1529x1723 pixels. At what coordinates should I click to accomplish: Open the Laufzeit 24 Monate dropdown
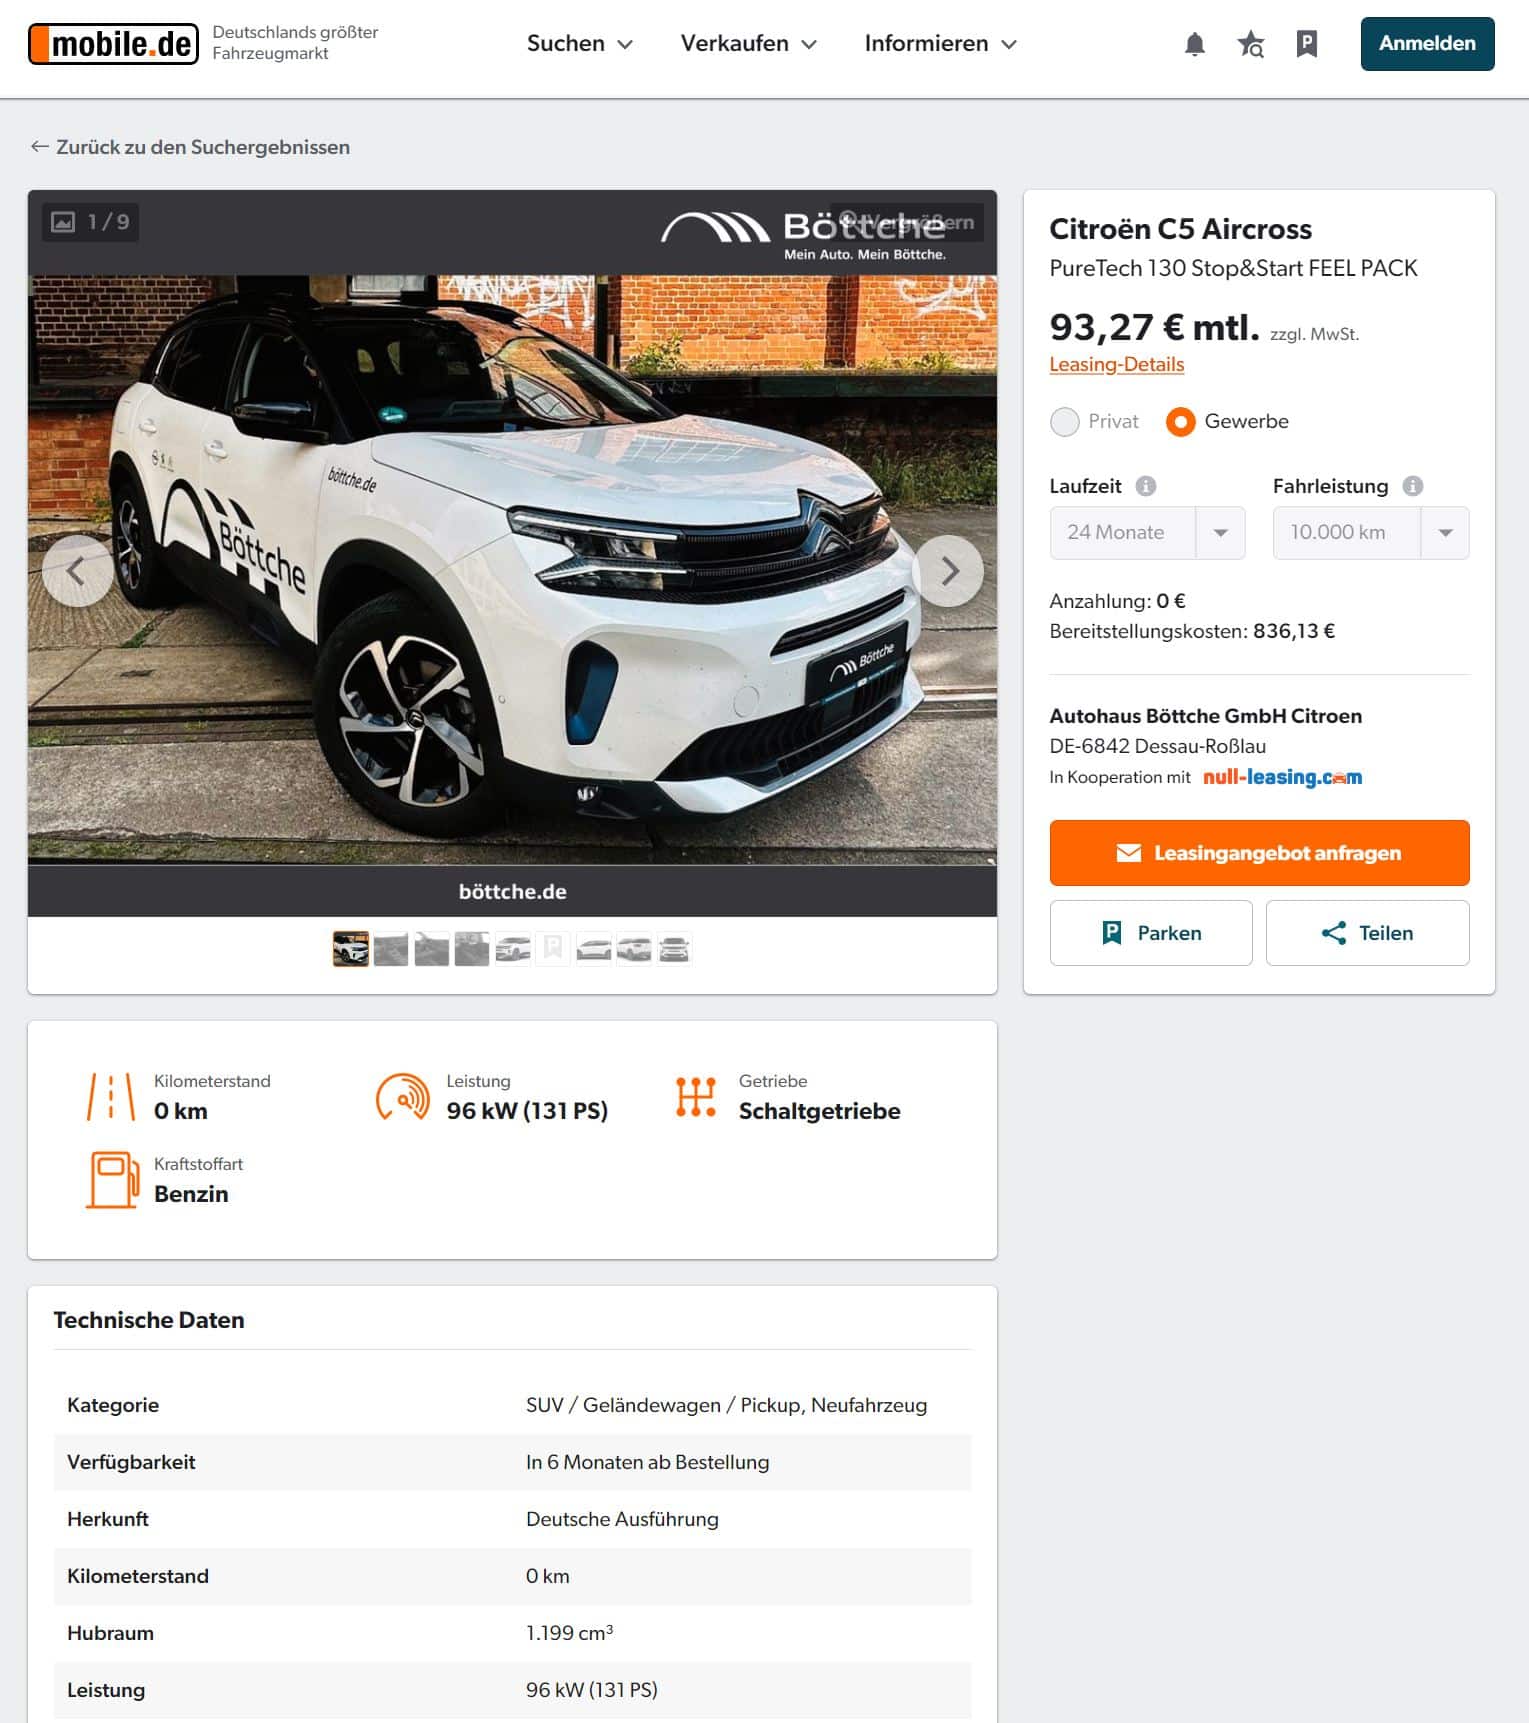coord(1147,533)
